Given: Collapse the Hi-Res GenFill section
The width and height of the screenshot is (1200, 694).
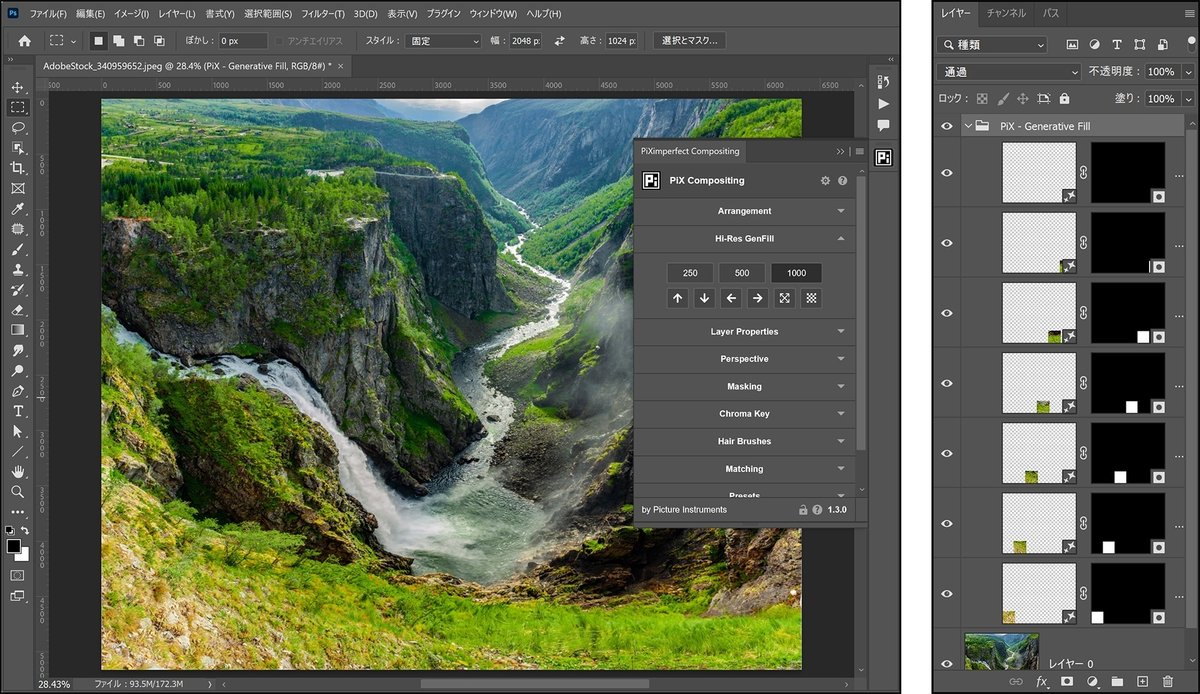Looking at the screenshot, I should (x=745, y=239).
